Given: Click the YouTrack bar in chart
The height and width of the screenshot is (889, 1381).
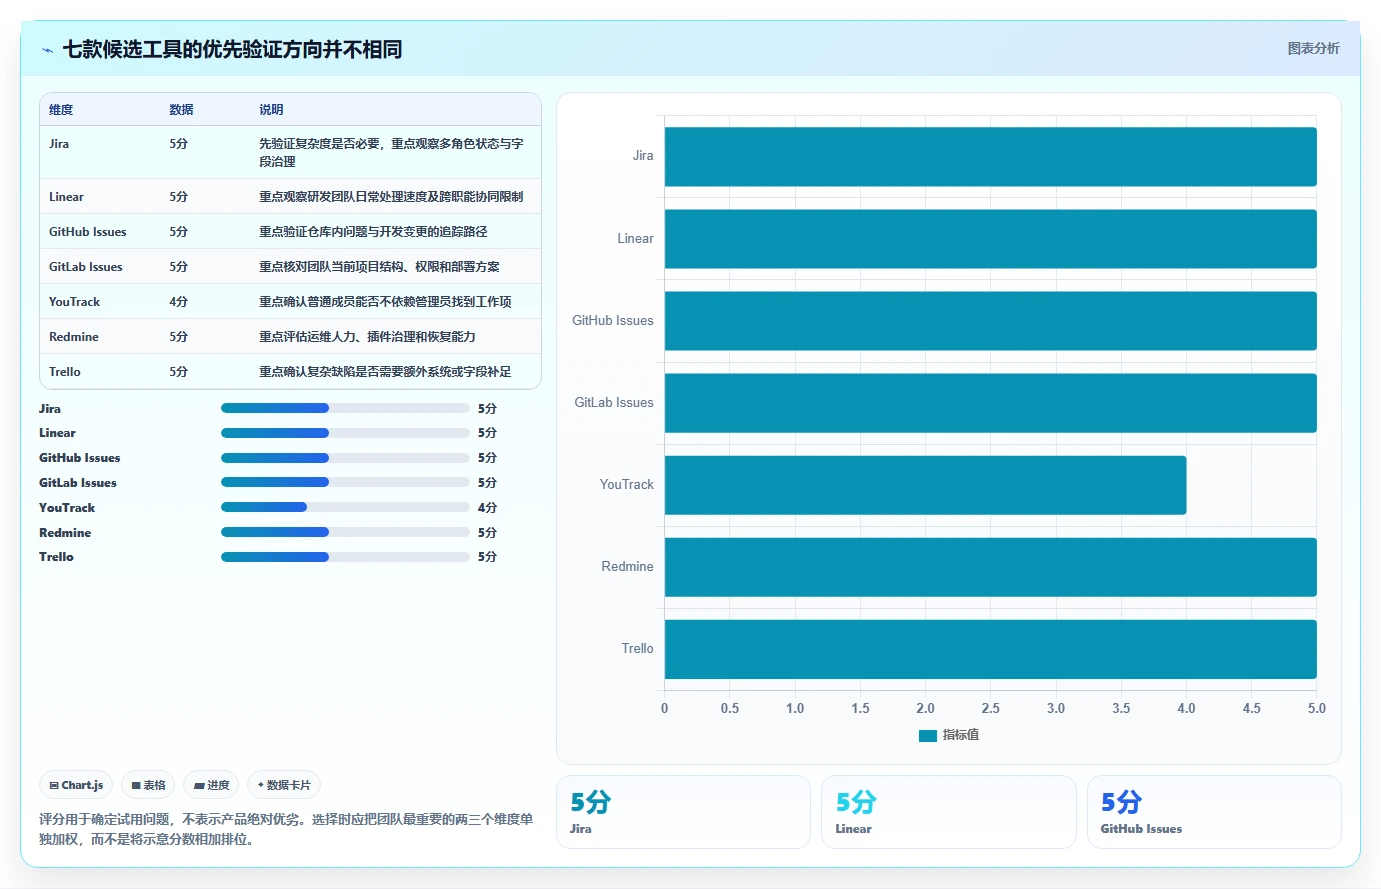Looking at the screenshot, I should point(925,485).
